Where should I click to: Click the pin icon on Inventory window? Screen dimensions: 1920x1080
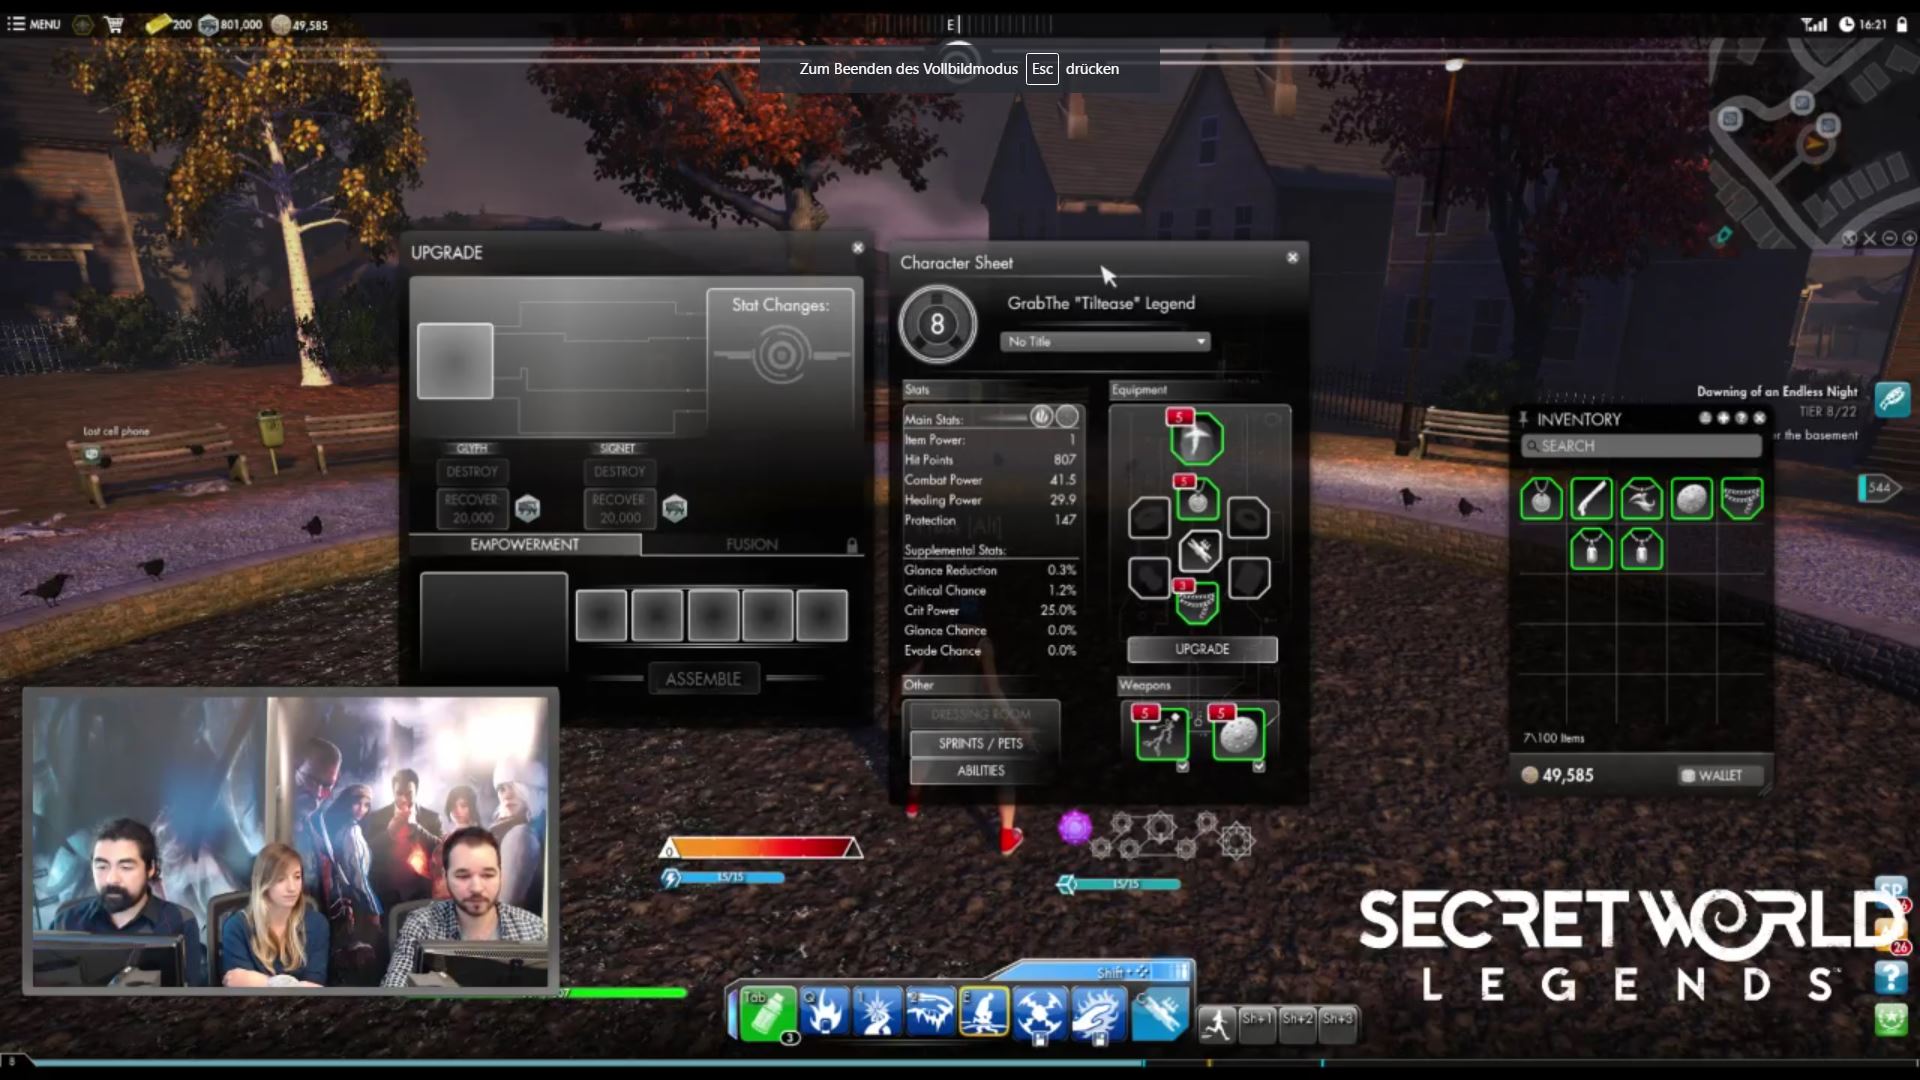click(x=1523, y=418)
